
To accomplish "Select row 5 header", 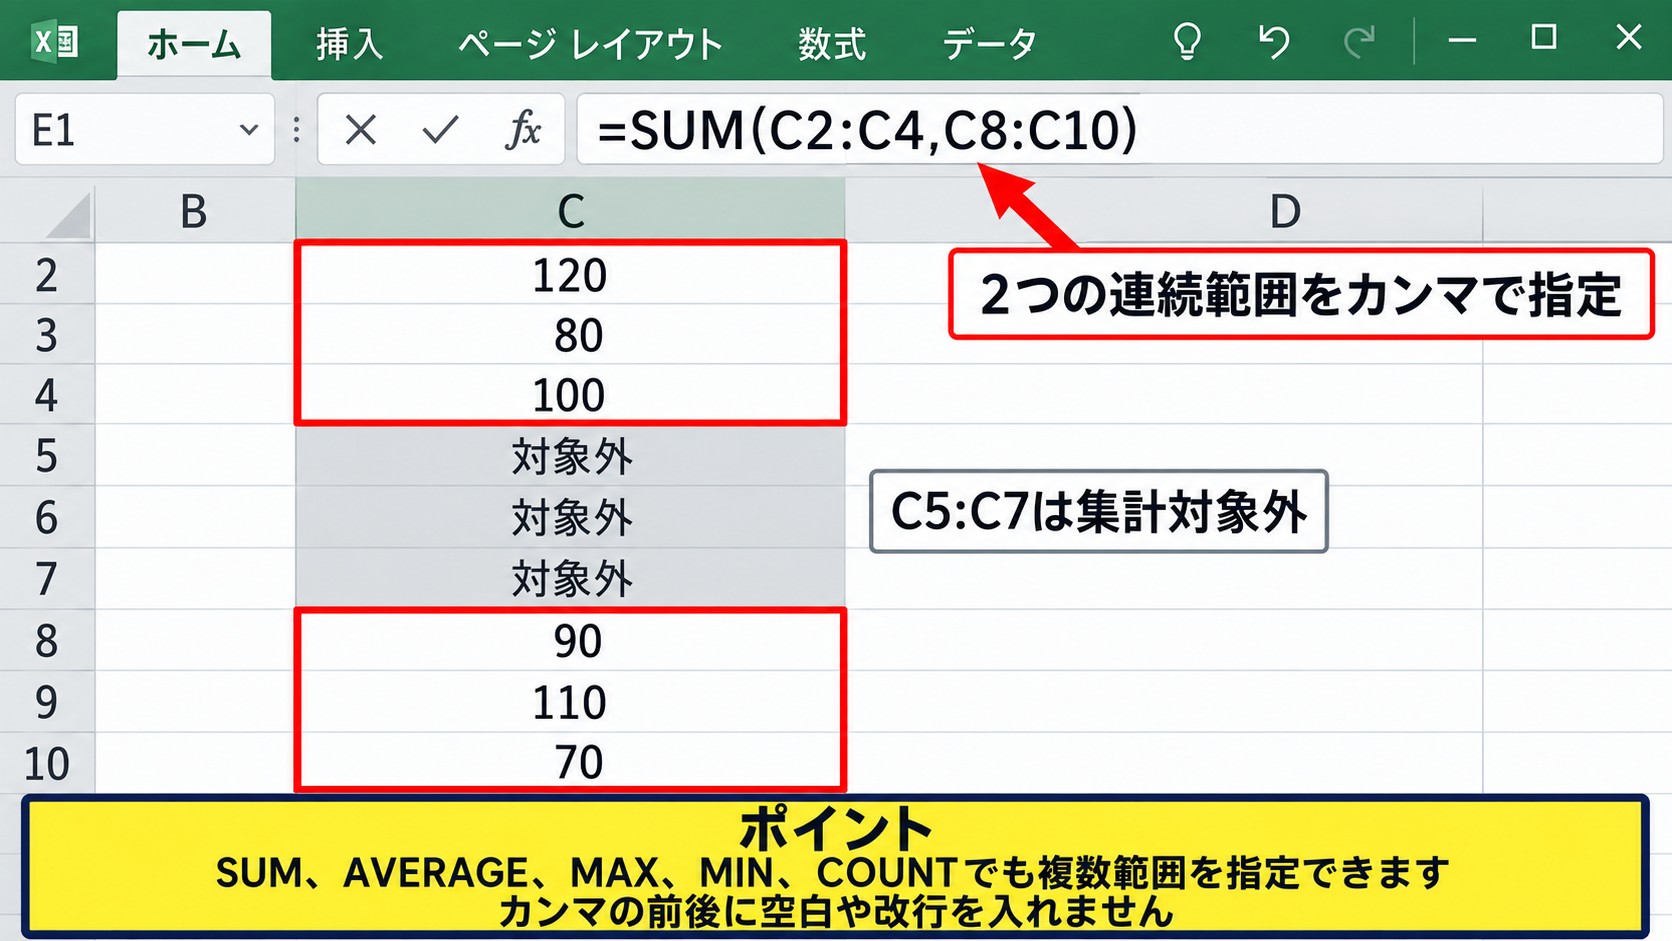I will [x=47, y=455].
